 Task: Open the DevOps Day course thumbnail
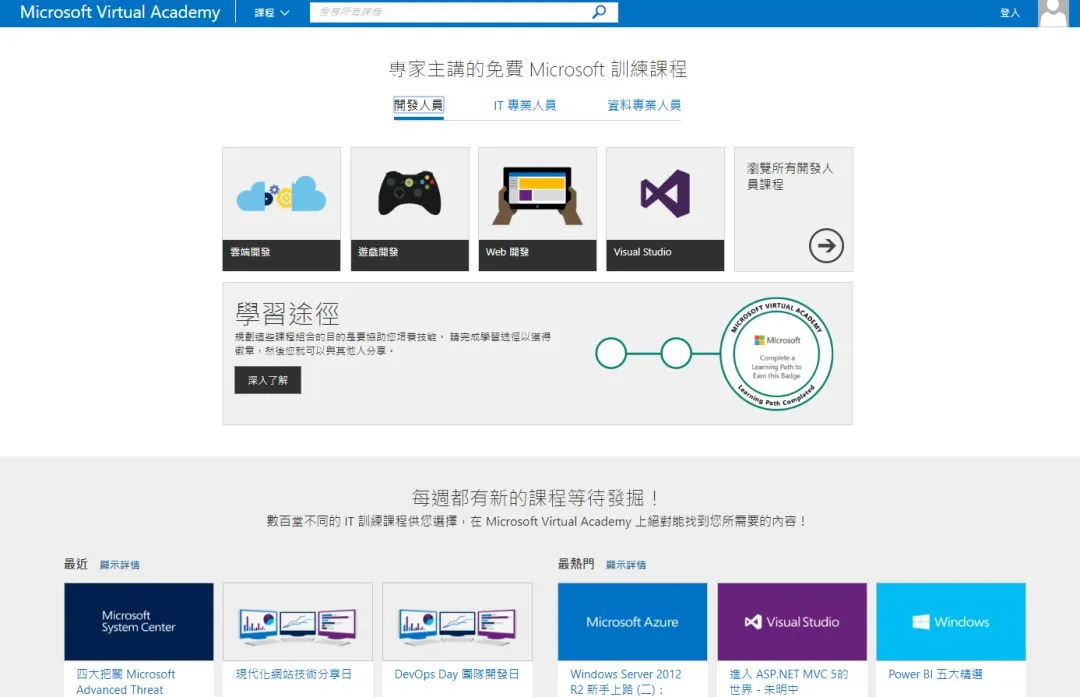coord(457,622)
